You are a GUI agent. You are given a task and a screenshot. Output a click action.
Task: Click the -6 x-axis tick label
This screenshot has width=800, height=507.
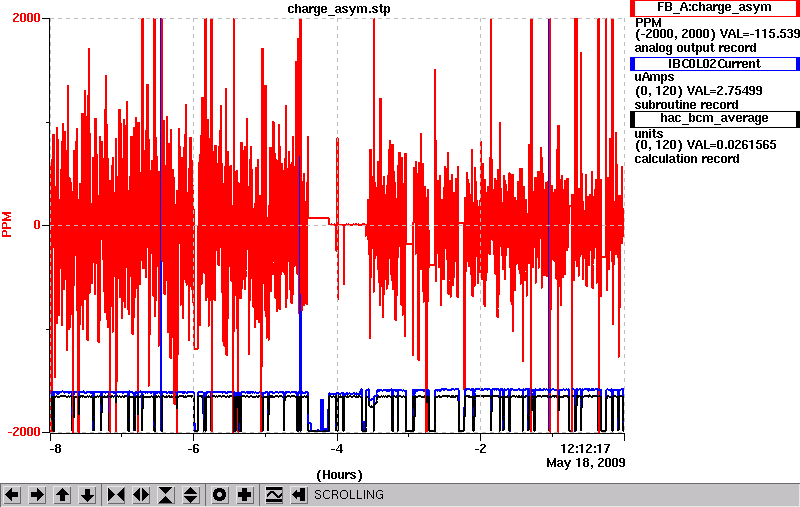(x=193, y=449)
